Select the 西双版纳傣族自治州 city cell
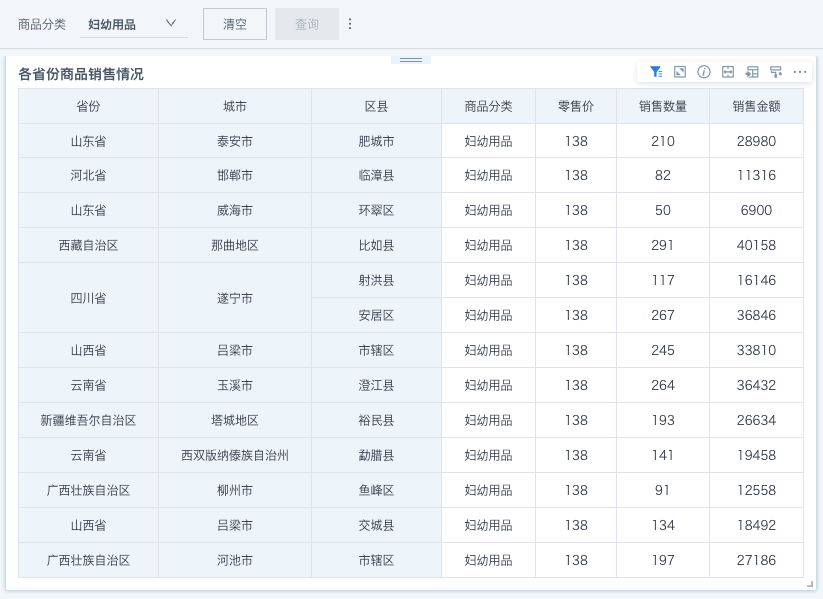 tap(235, 455)
